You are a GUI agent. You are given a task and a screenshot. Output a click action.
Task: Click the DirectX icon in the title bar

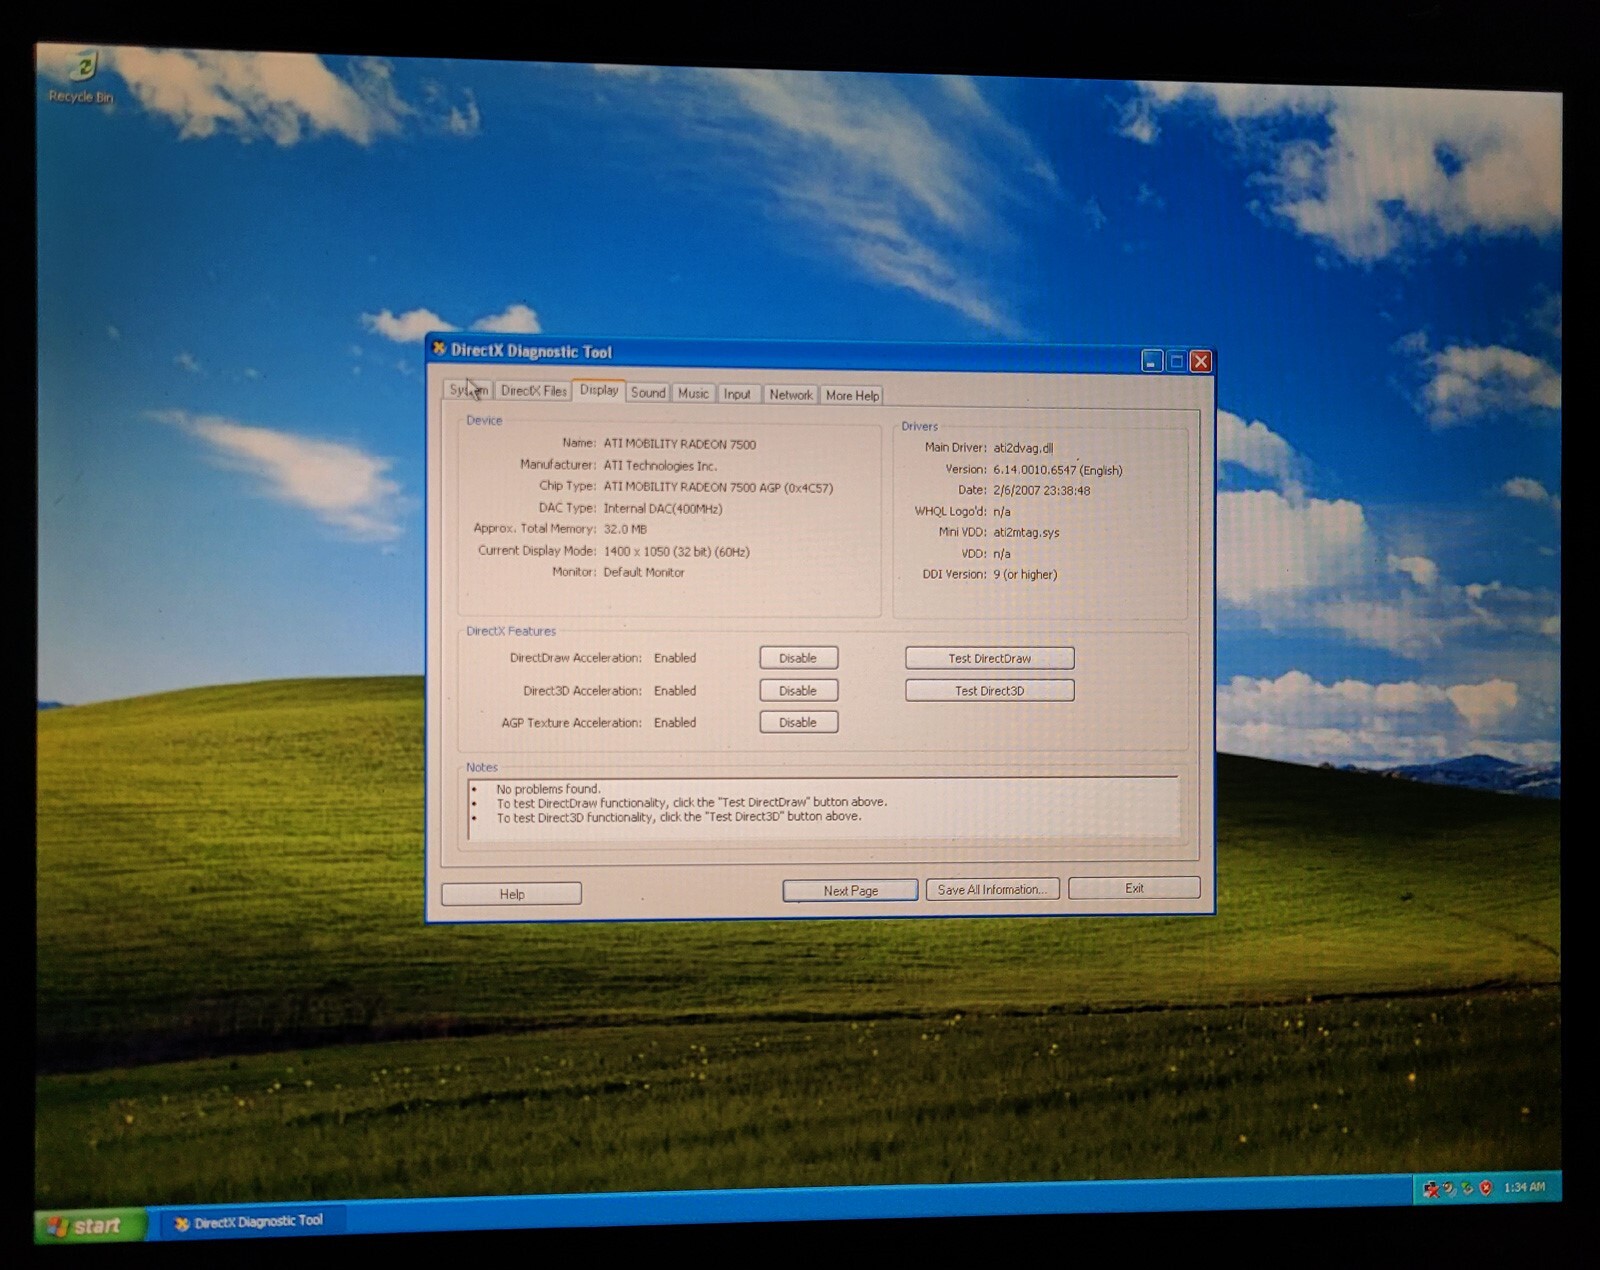click(x=439, y=348)
